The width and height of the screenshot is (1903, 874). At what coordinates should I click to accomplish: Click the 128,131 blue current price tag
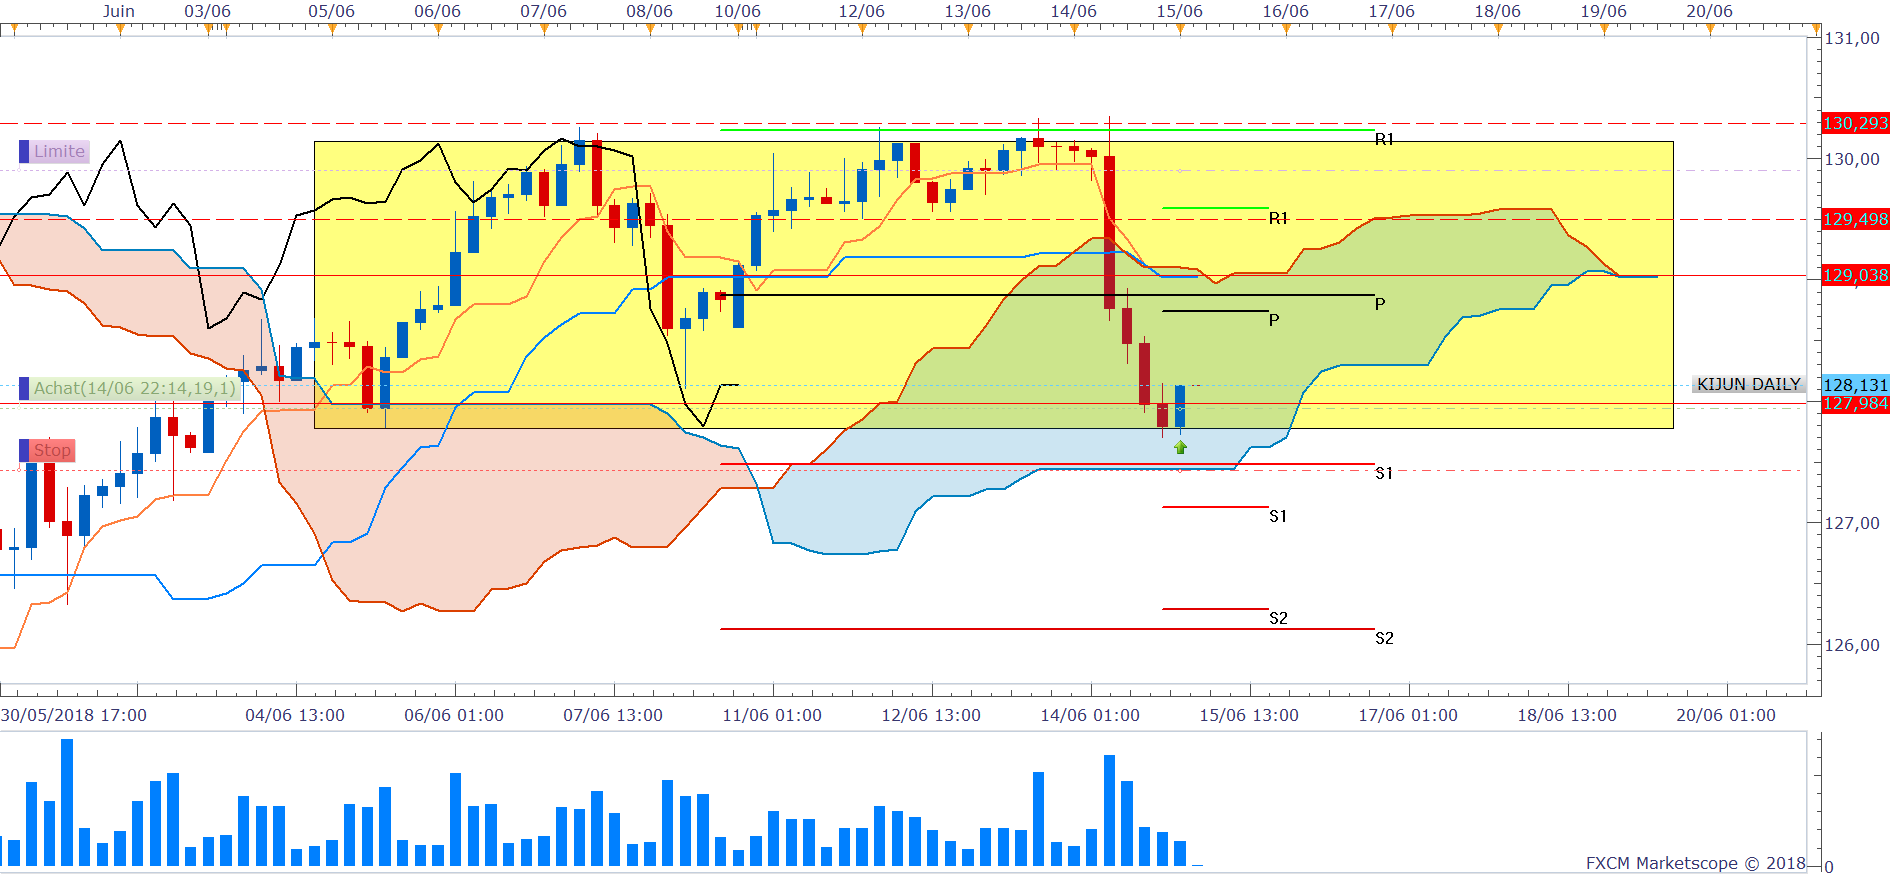click(1856, 385)
